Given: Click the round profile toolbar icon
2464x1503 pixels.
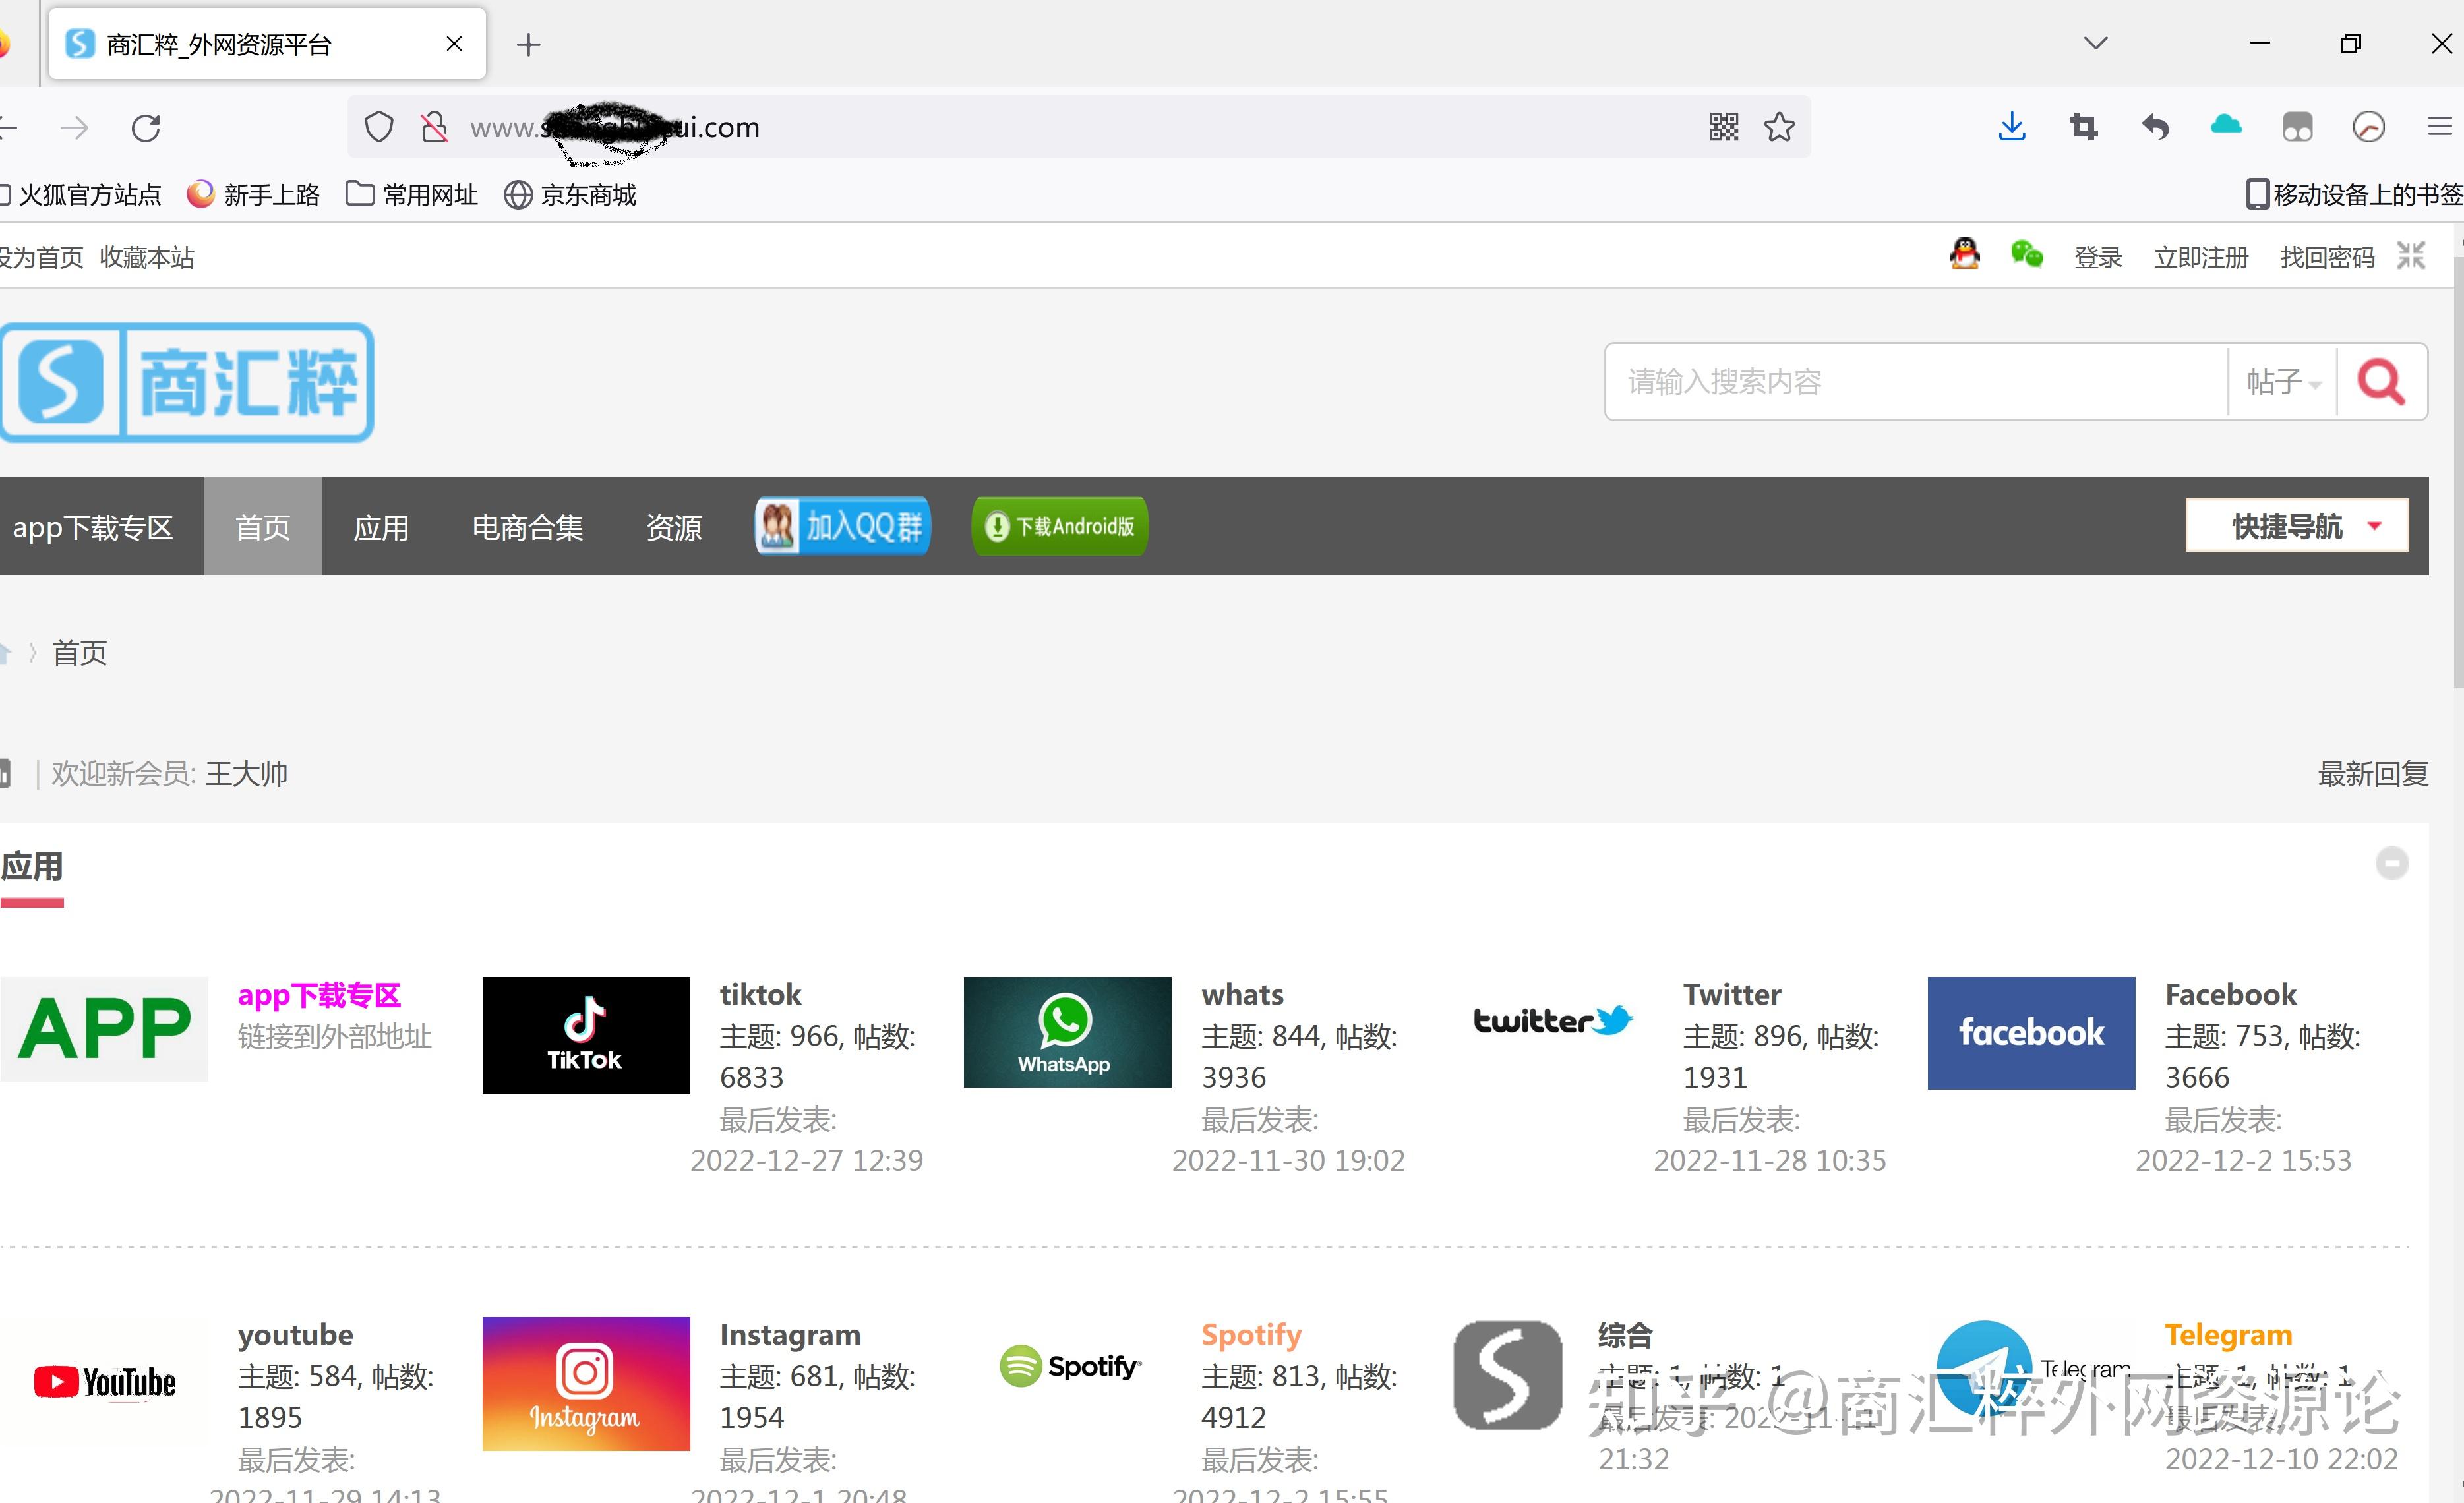Looking at the screenshot, I should pyautogui.click(x=2369, y=127).
